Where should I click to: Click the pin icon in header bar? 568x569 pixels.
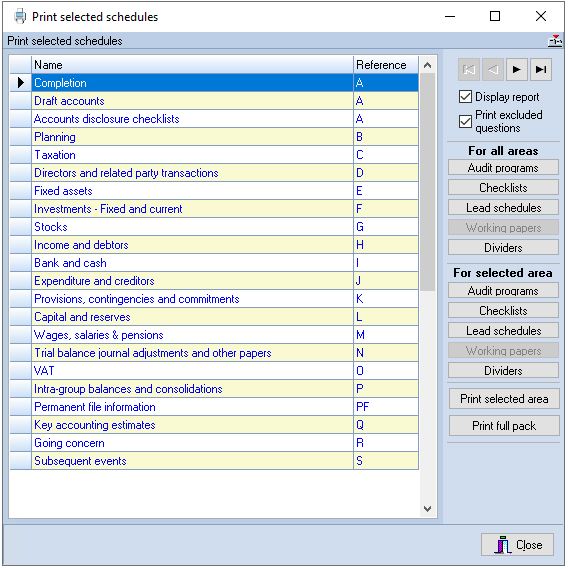click(x=555, y=41)
